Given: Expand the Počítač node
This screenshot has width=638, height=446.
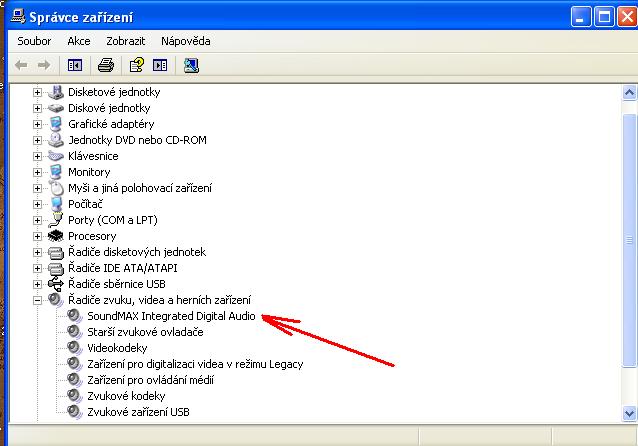Looking at the screenshot, I should point(37,204).
